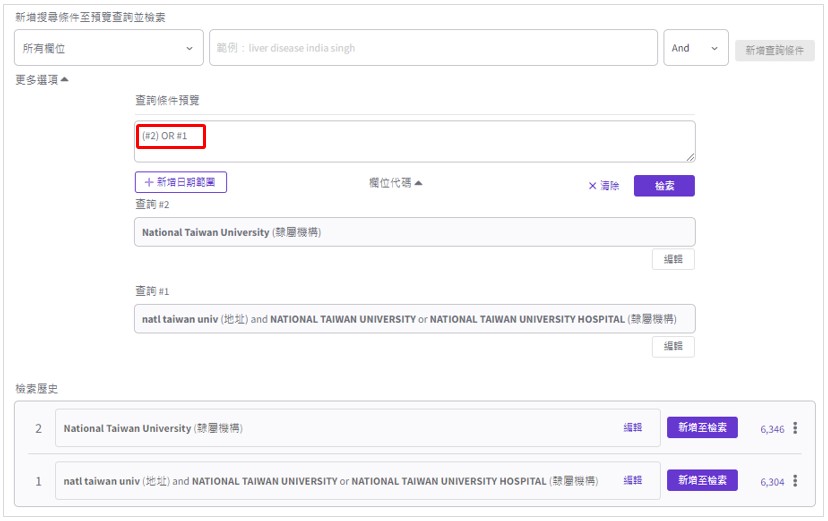Click 新增至檢索 for history row 1
The image size is (828, 521).
pos(702,480)
